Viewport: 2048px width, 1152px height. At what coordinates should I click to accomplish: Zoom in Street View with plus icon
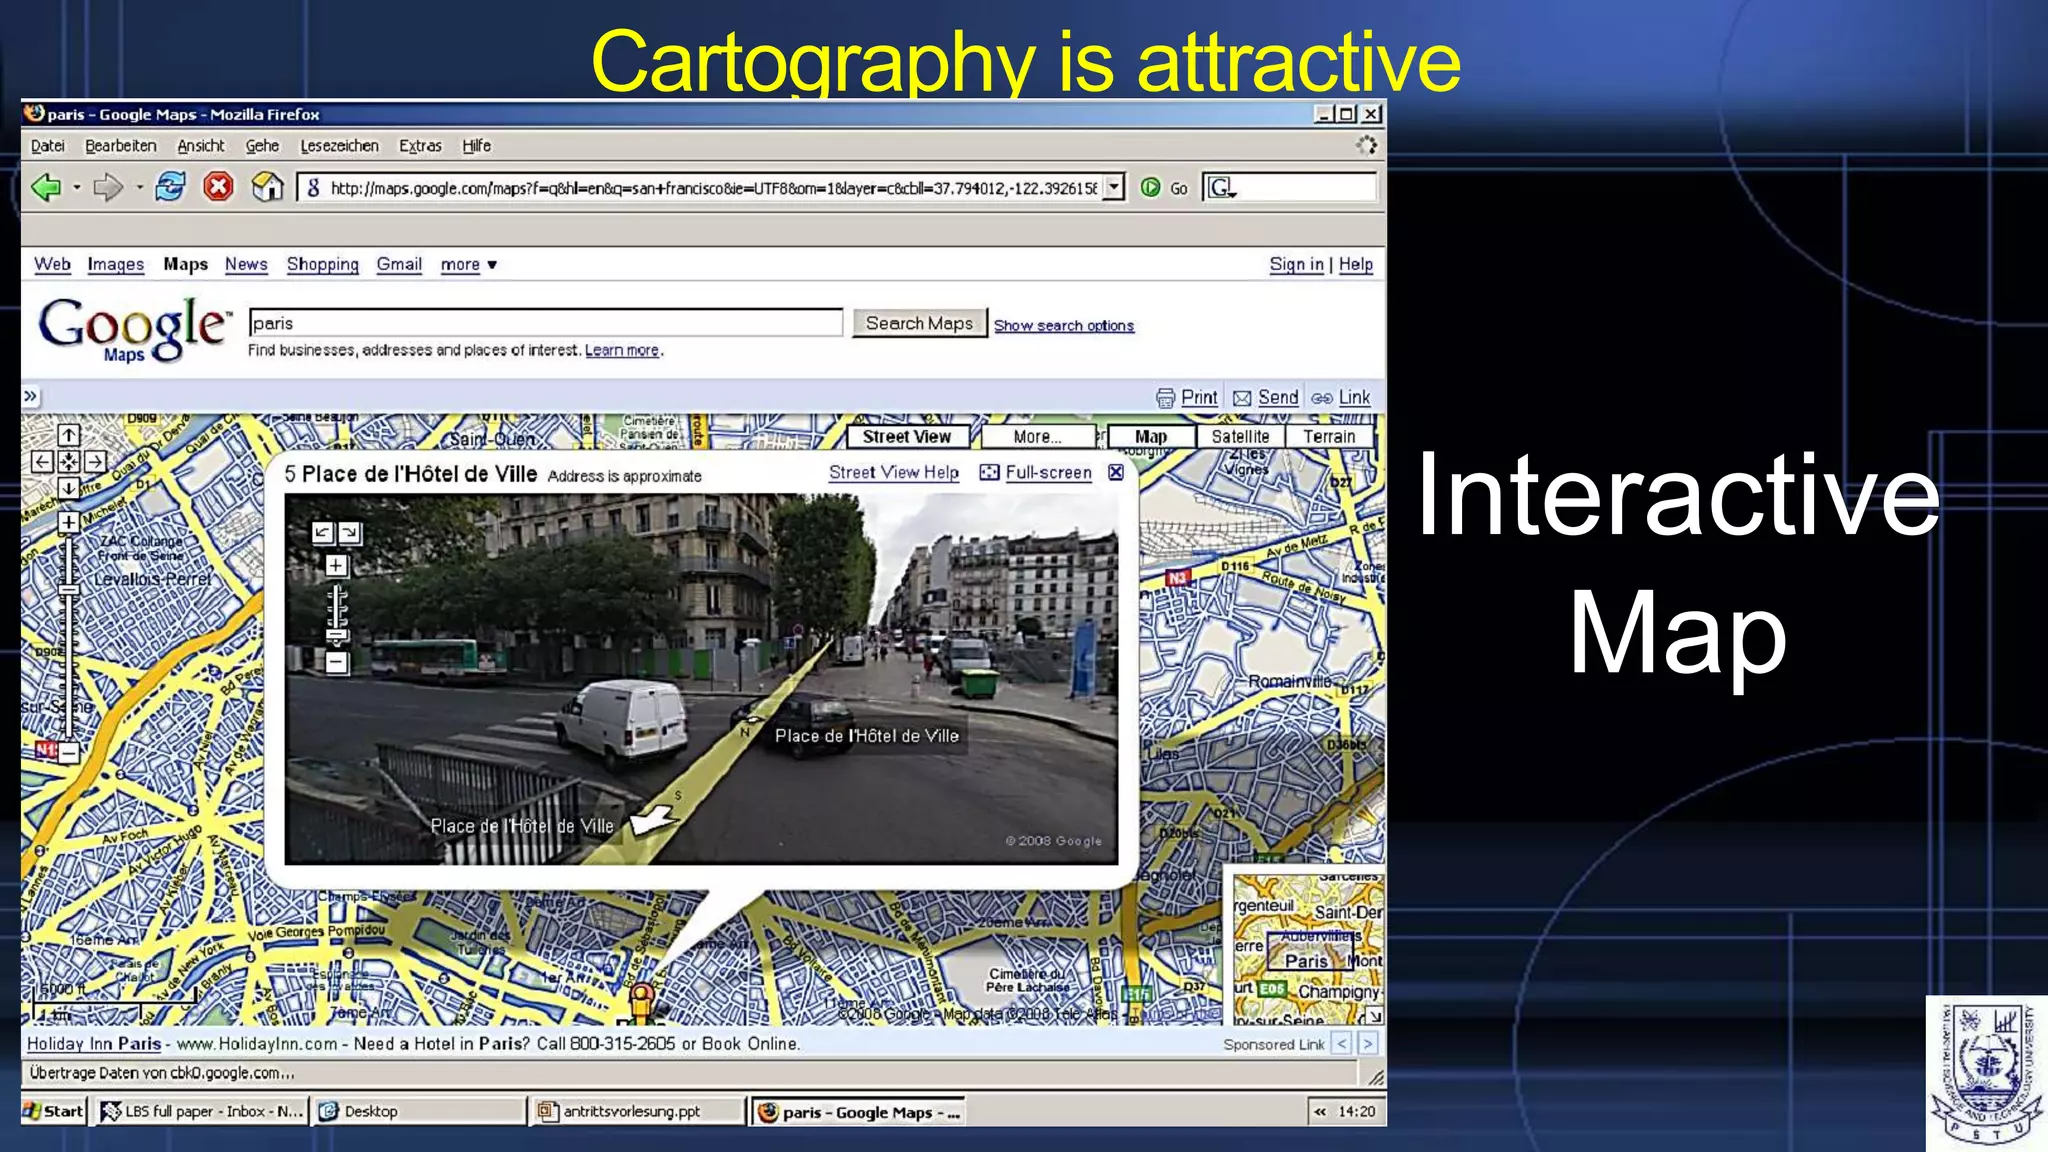tap(336, 565)
